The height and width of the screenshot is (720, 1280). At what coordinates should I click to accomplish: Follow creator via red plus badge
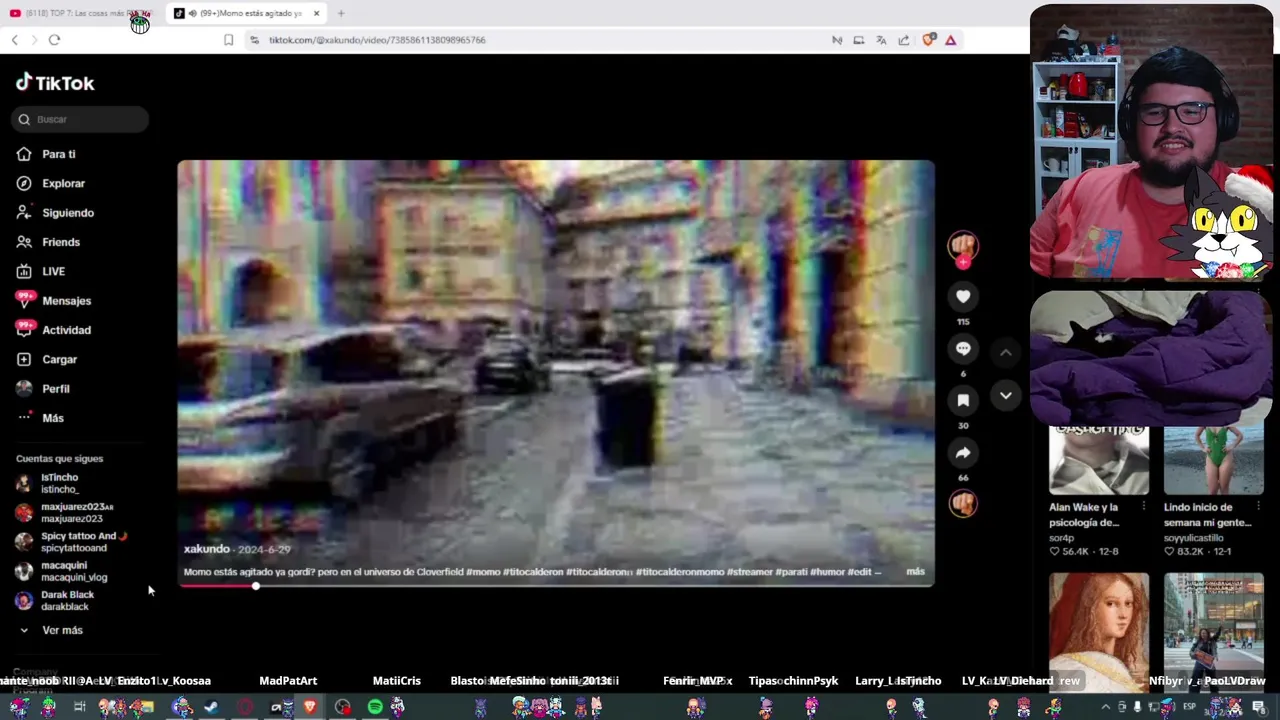tap(963, 262)
